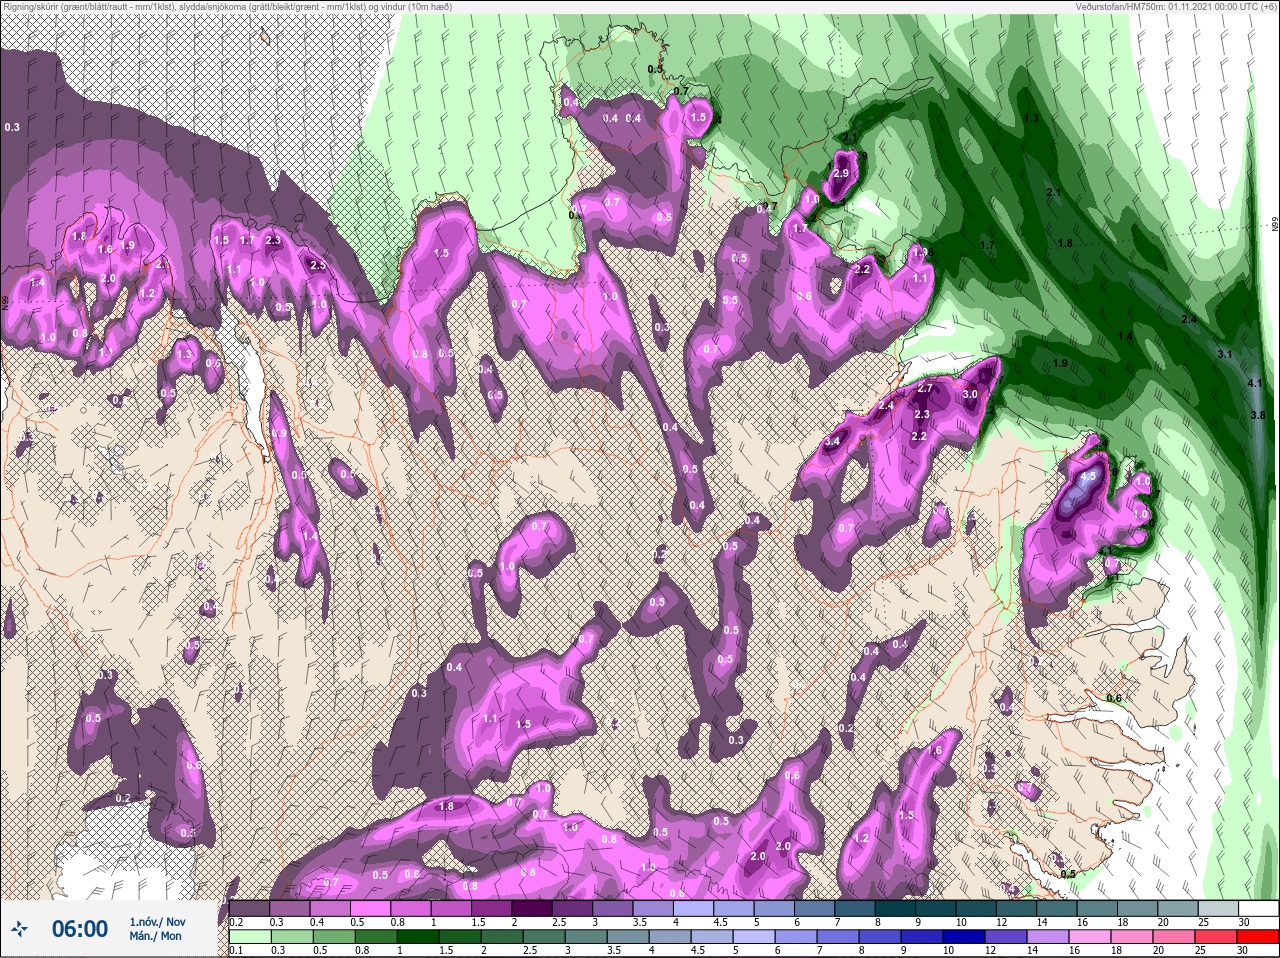Click the 0.2 label in upper legend row
1280x958 pixels.
[x=236, y=922]
